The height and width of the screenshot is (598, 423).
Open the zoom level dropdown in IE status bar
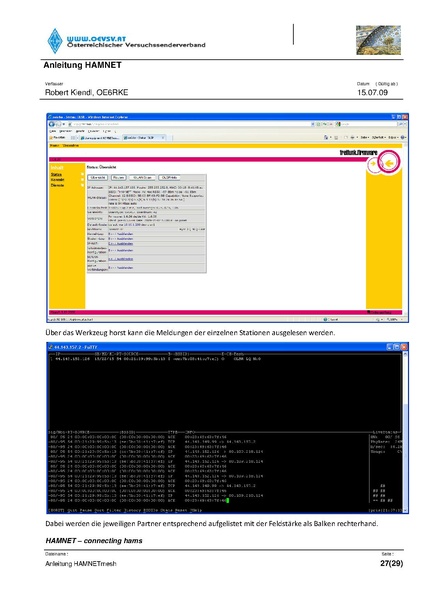(394, 320)
